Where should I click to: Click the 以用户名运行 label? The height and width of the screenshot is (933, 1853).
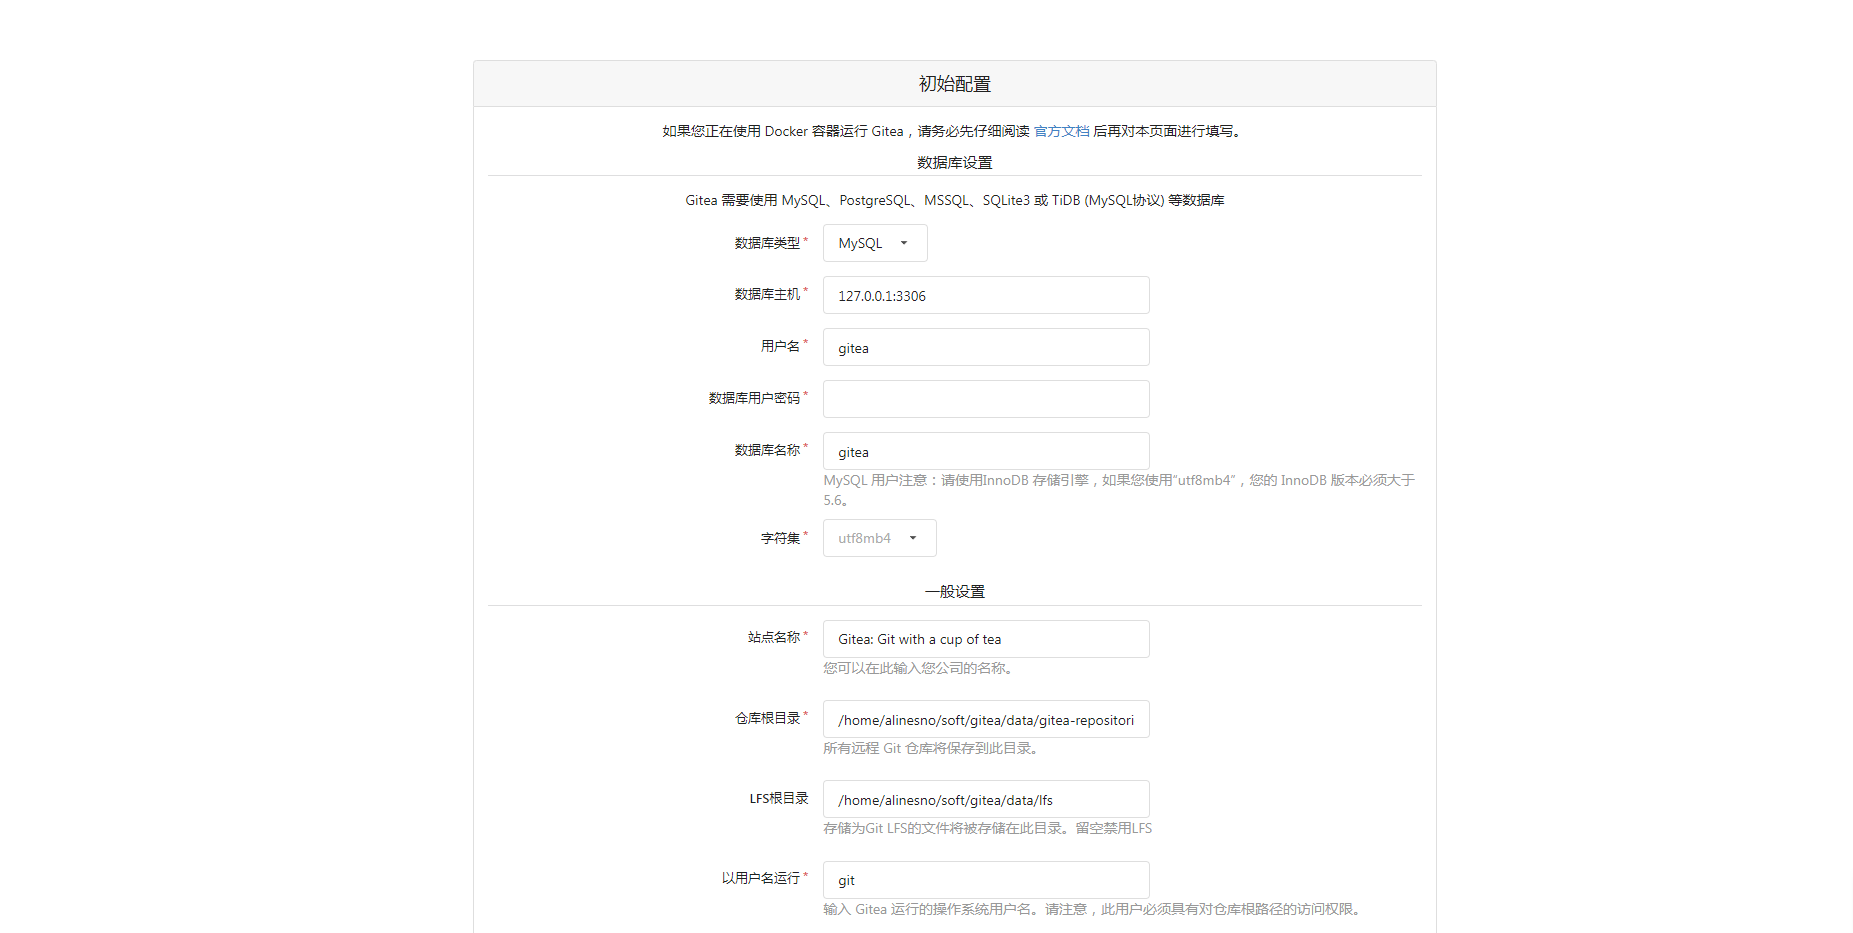[760, 878]
